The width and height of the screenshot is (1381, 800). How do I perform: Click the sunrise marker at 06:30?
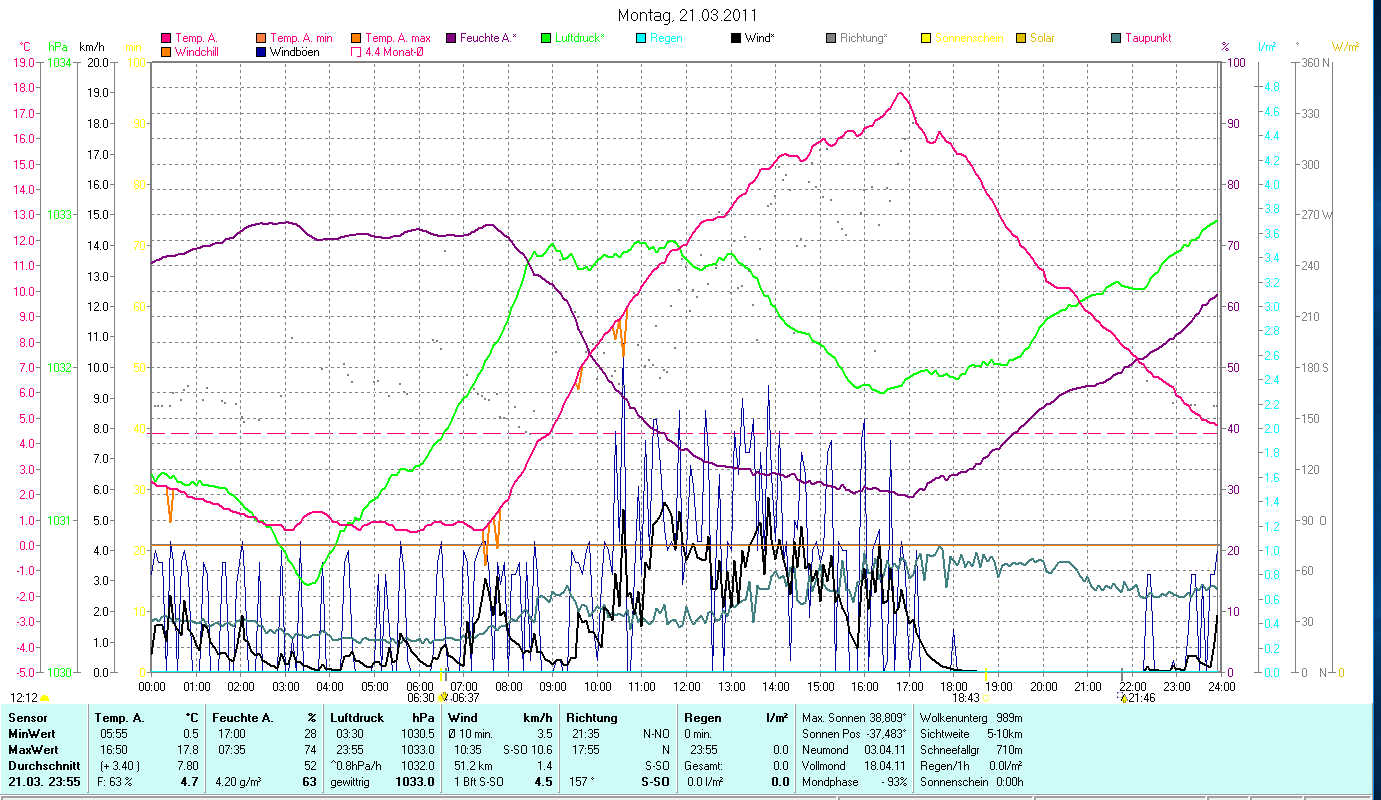pos(442,697)
